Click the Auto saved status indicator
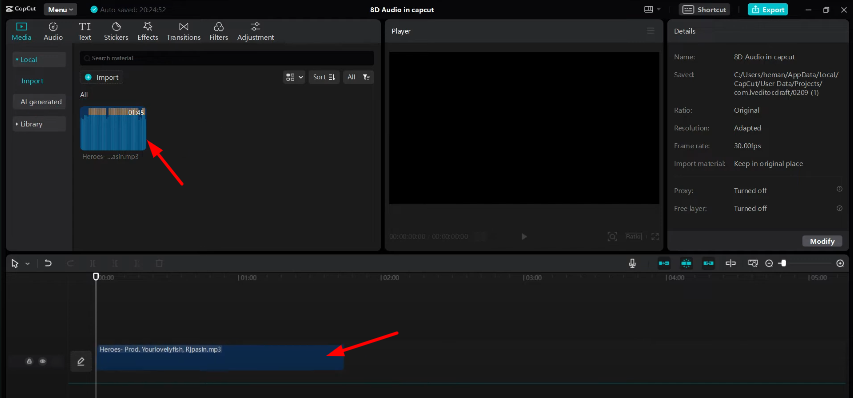 point(128,10)
